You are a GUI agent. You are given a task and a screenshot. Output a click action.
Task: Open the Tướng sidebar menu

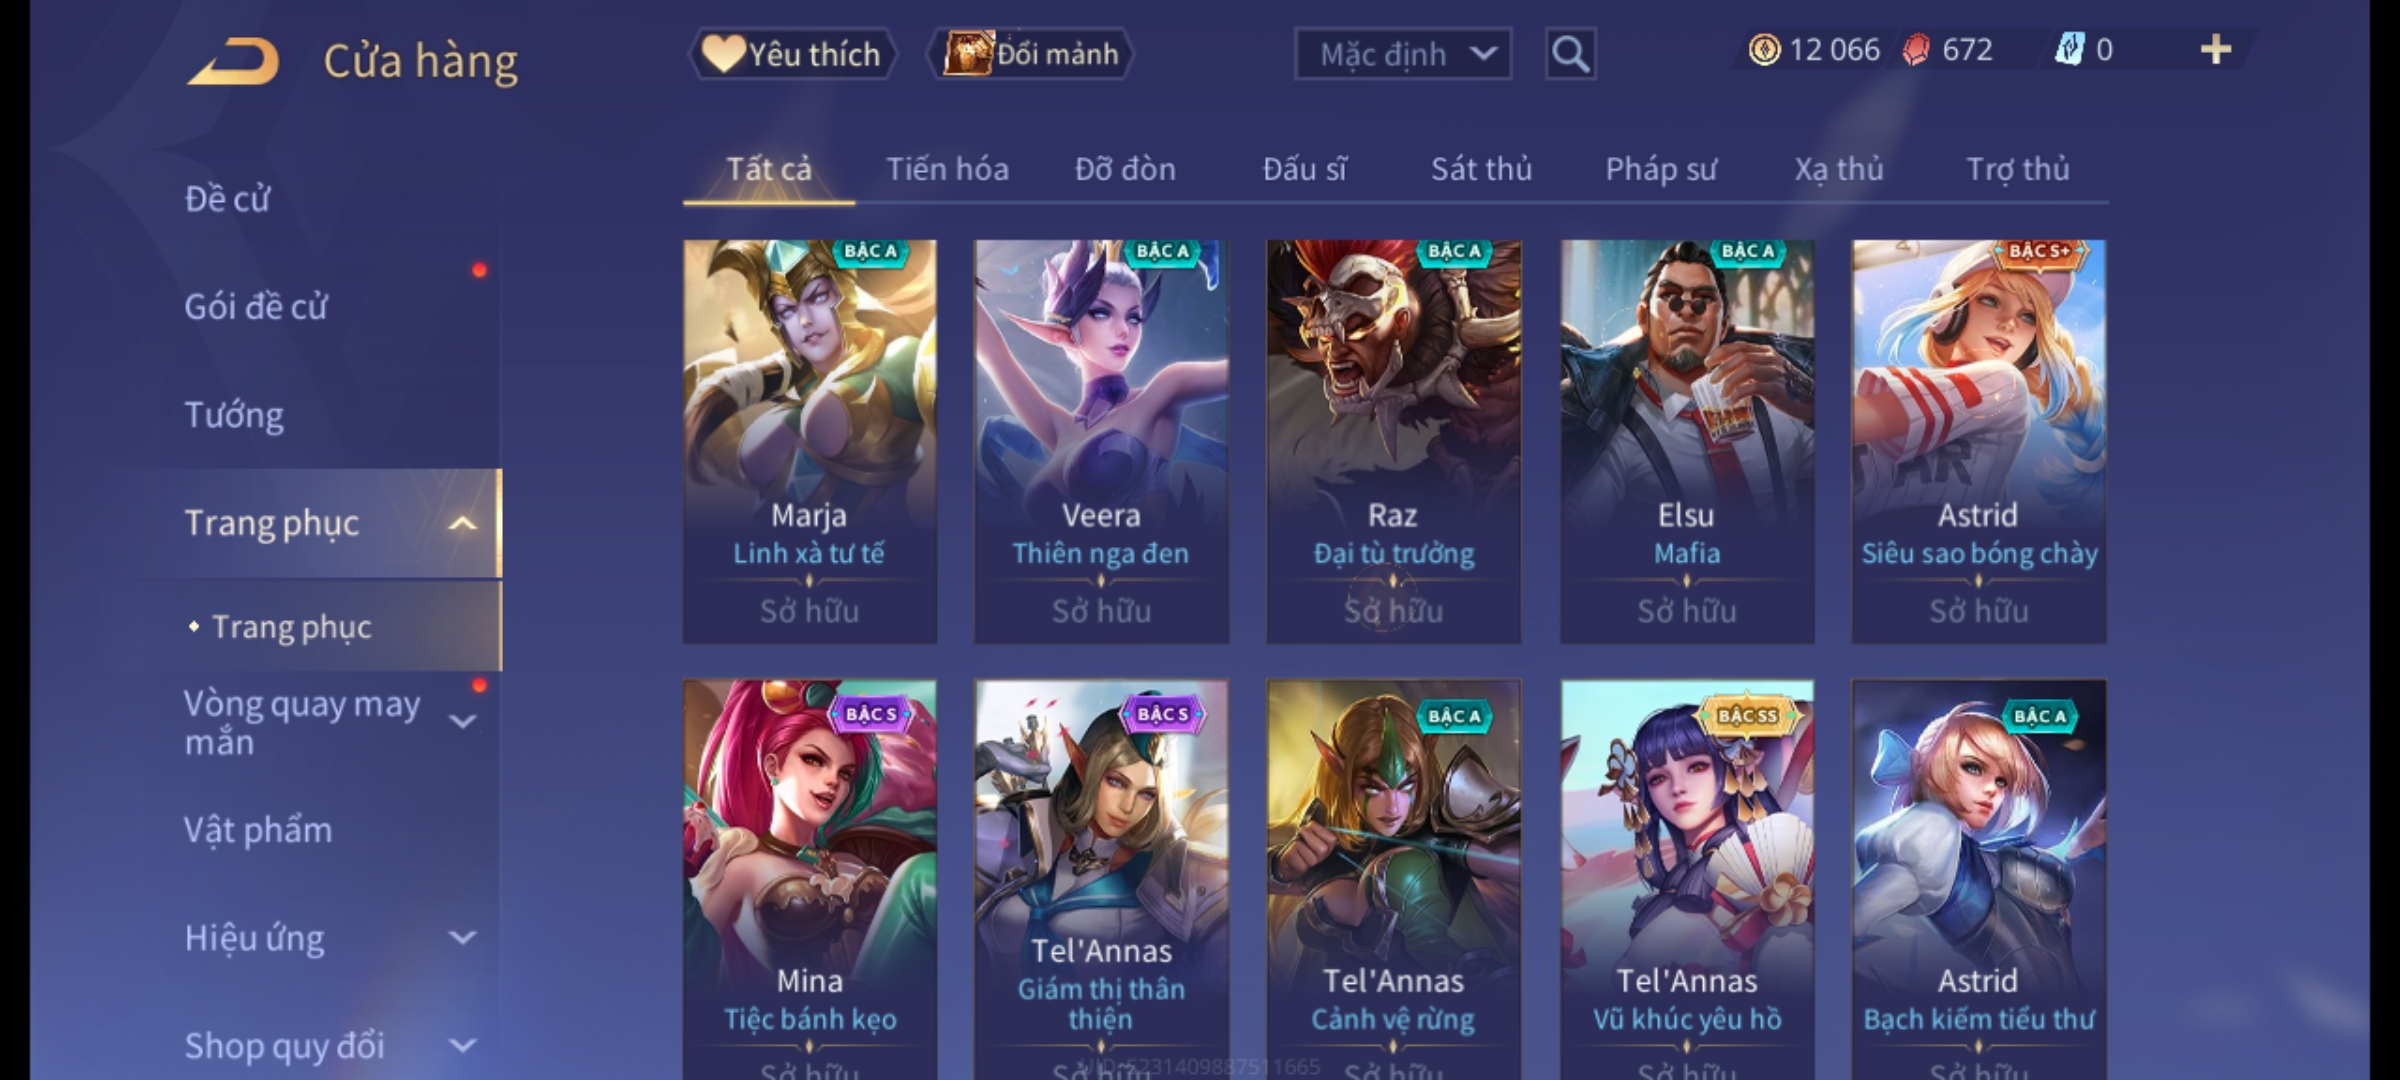click(x=234, y=415)
